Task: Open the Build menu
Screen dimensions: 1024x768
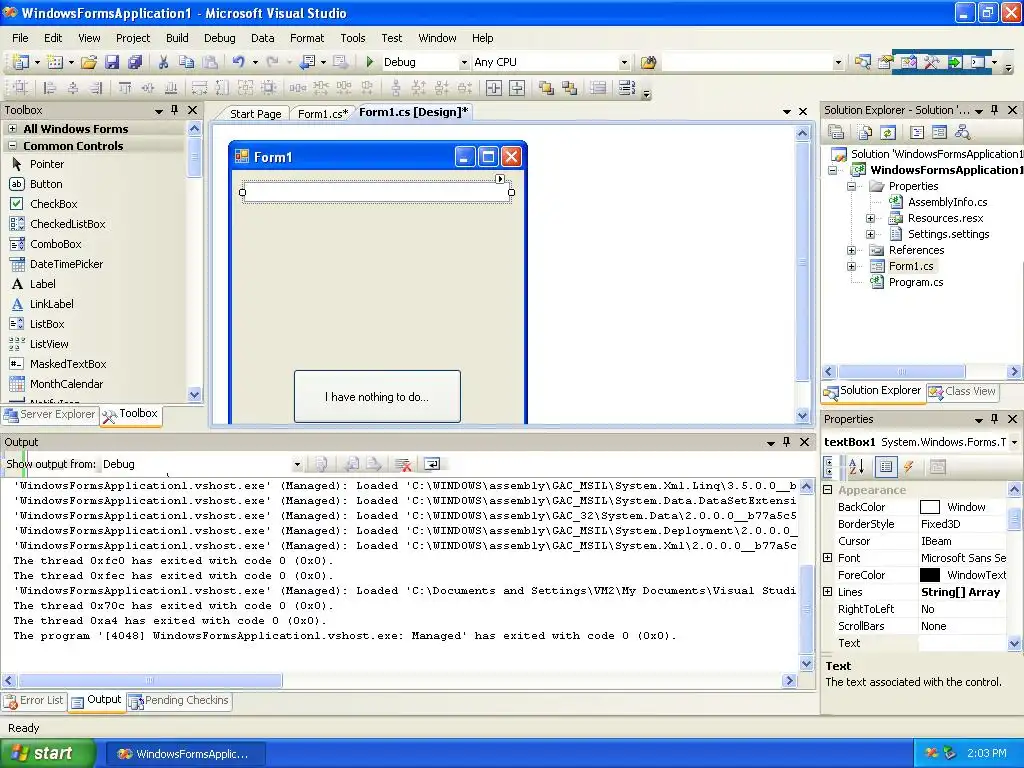Action: [177, 38]
